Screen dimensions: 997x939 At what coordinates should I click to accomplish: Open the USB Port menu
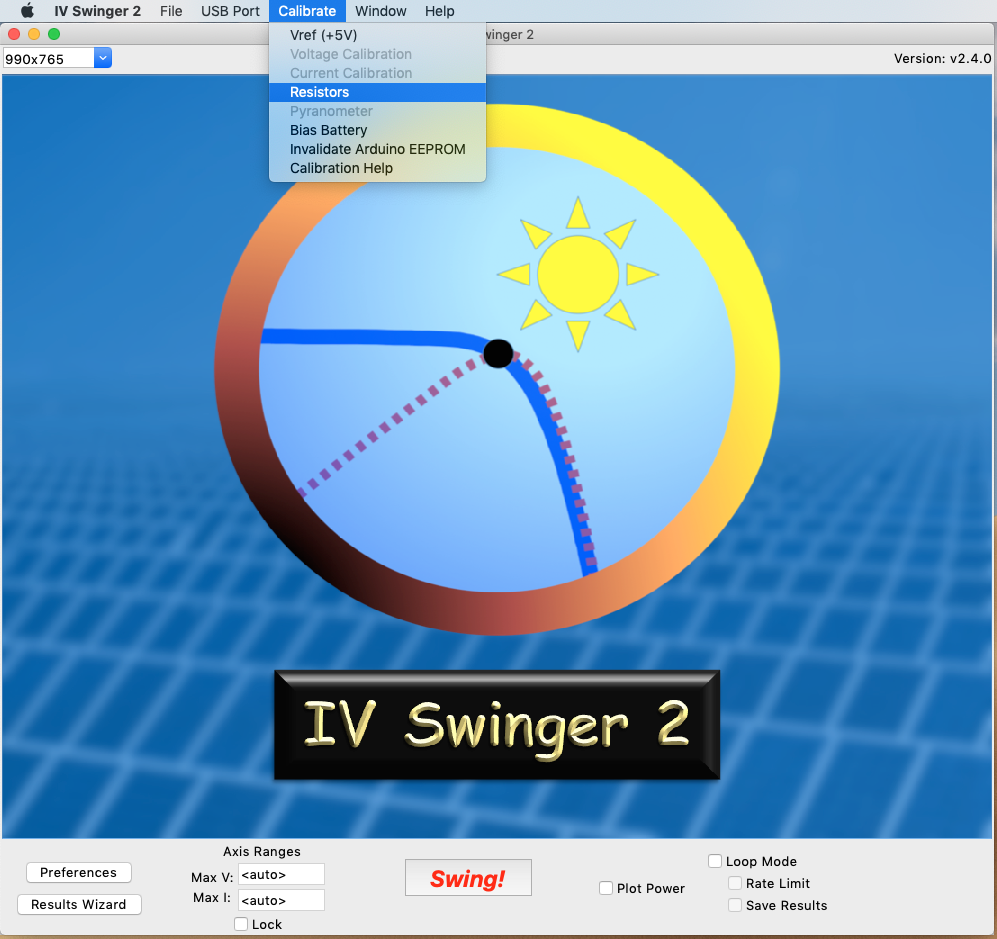pyautogui.click(x=230, y=11)
